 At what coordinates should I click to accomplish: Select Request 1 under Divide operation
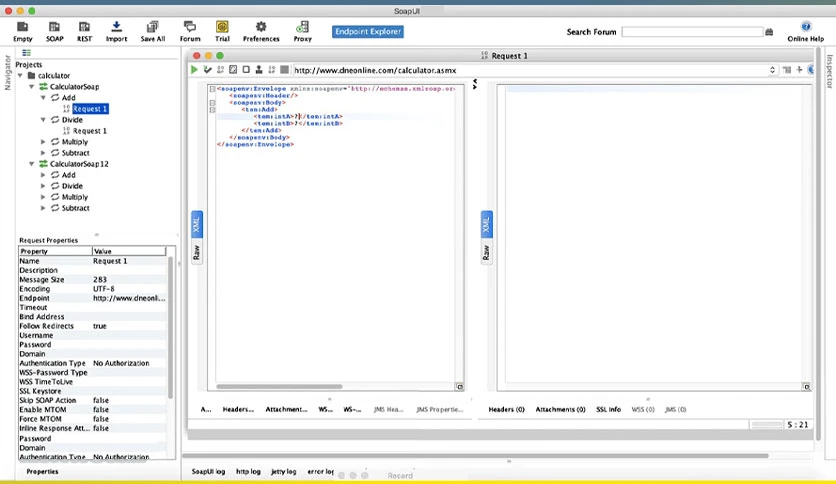90,131
